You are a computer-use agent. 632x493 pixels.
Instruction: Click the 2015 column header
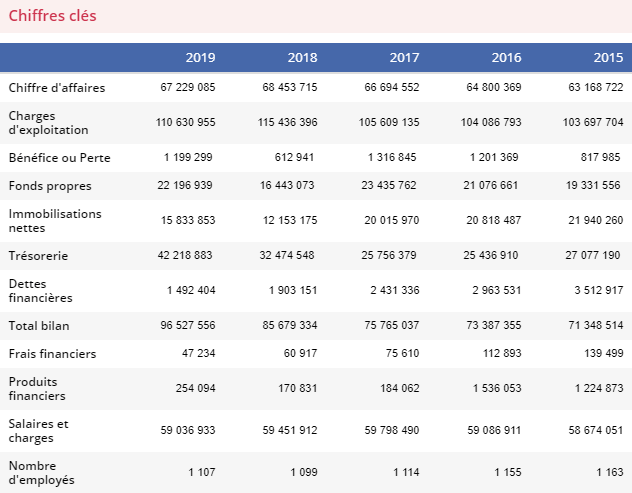pos(608,57)
